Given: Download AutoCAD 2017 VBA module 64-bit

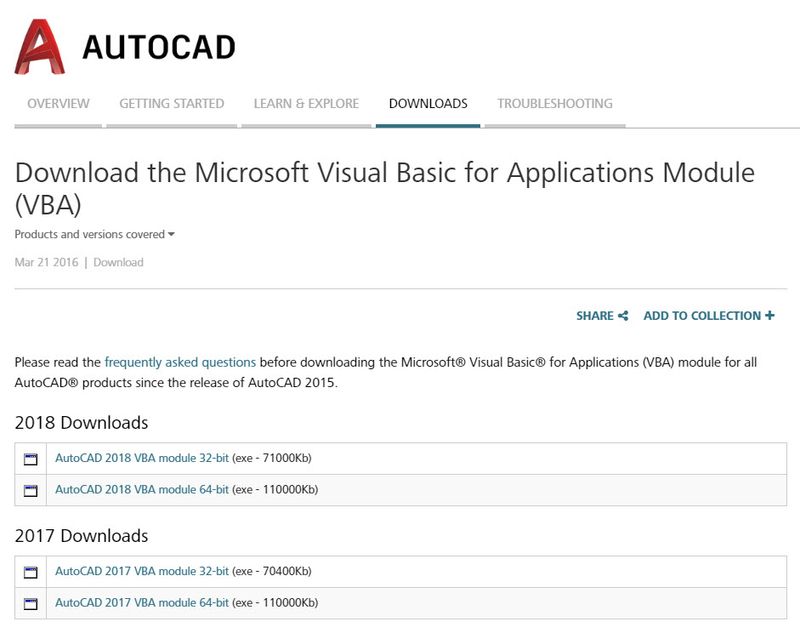Looking at the screenshot, I should (x=142, y=603).
